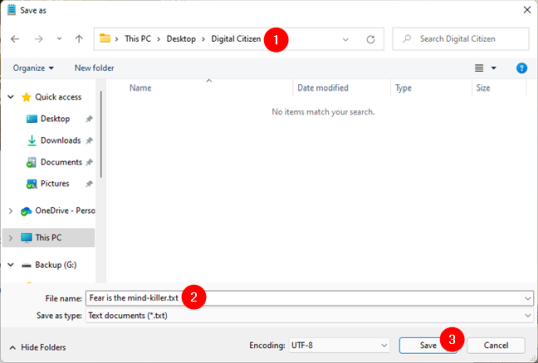Create a New folder
The height and width of the screenshot is (363, 538).
click(x=94, y=68)
